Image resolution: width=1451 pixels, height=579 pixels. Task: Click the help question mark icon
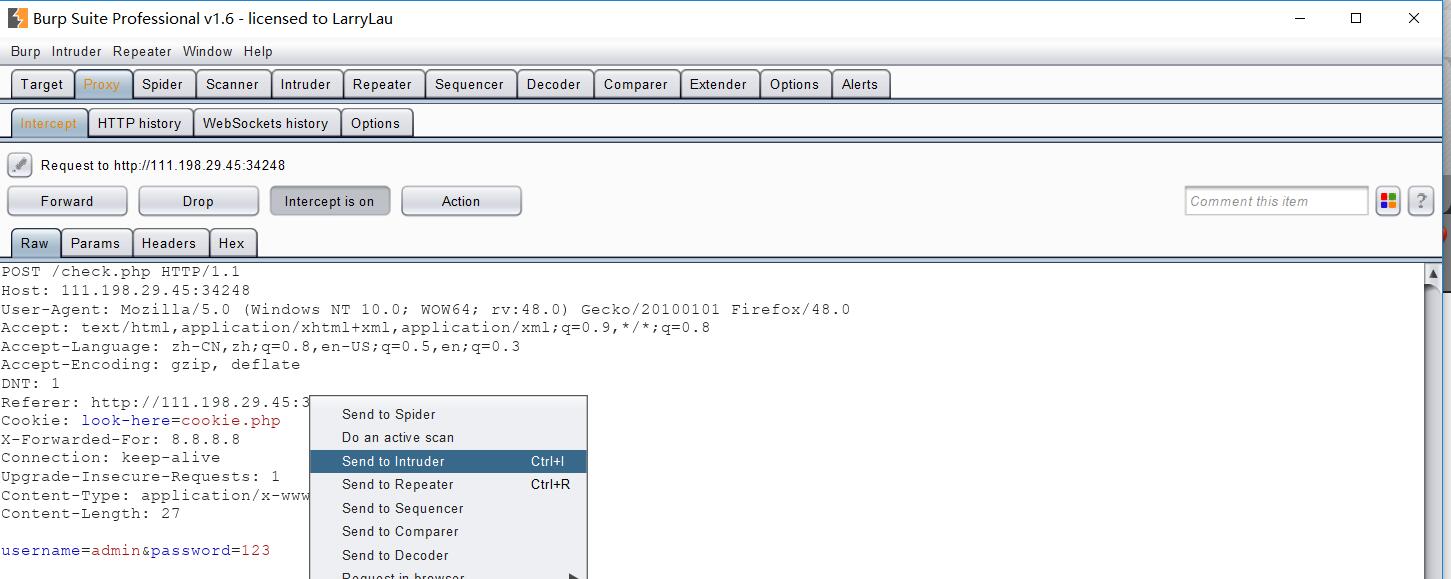coord(1421,201)
